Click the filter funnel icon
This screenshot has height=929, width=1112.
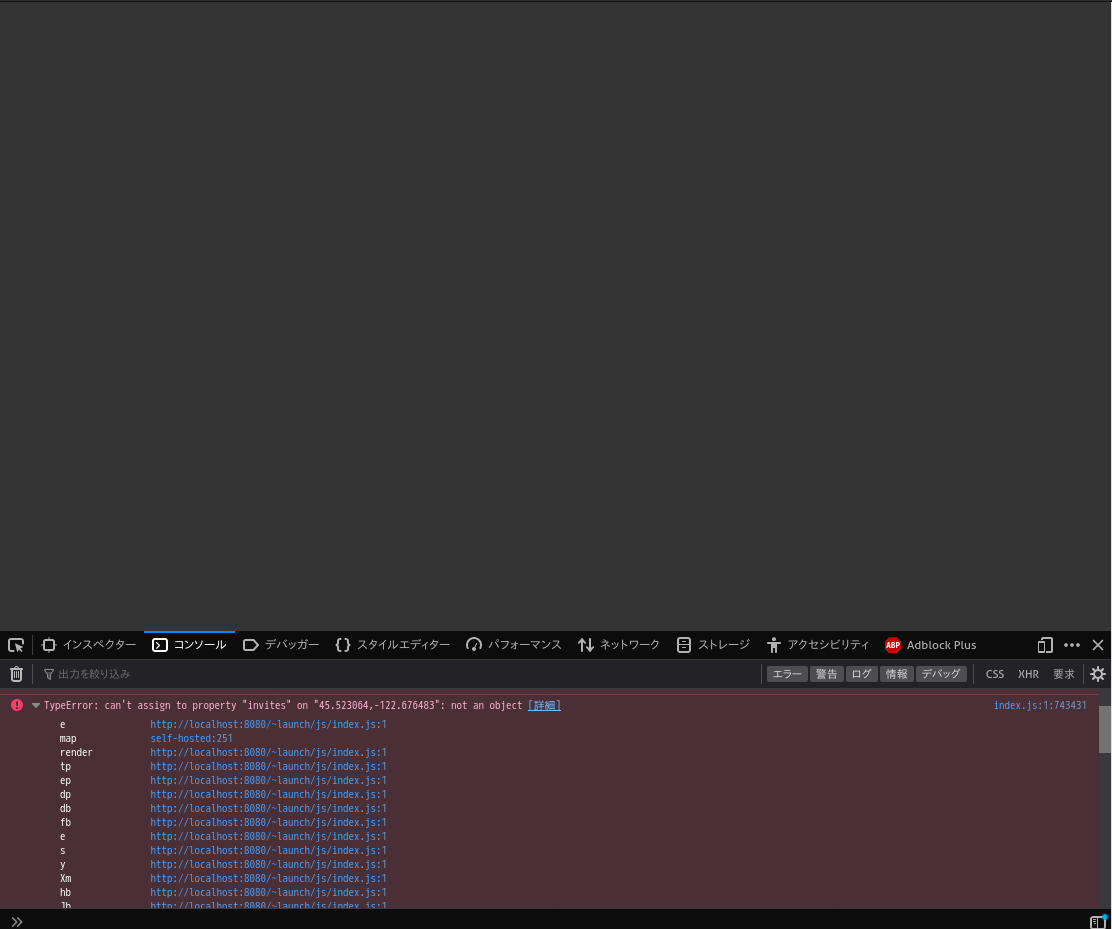[48, 673]
